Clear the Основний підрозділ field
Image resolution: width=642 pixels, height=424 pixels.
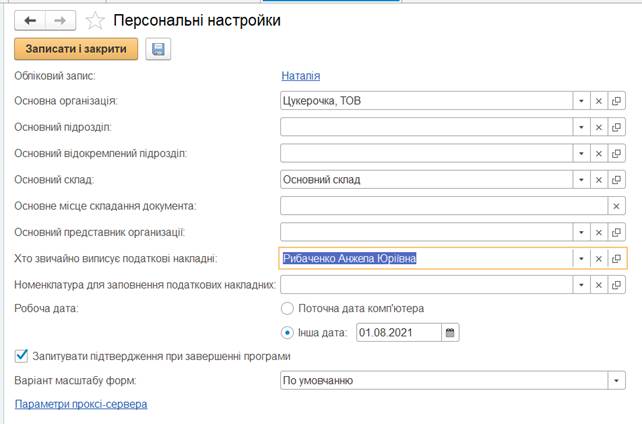pyautogui.click(x=598, y=127)
